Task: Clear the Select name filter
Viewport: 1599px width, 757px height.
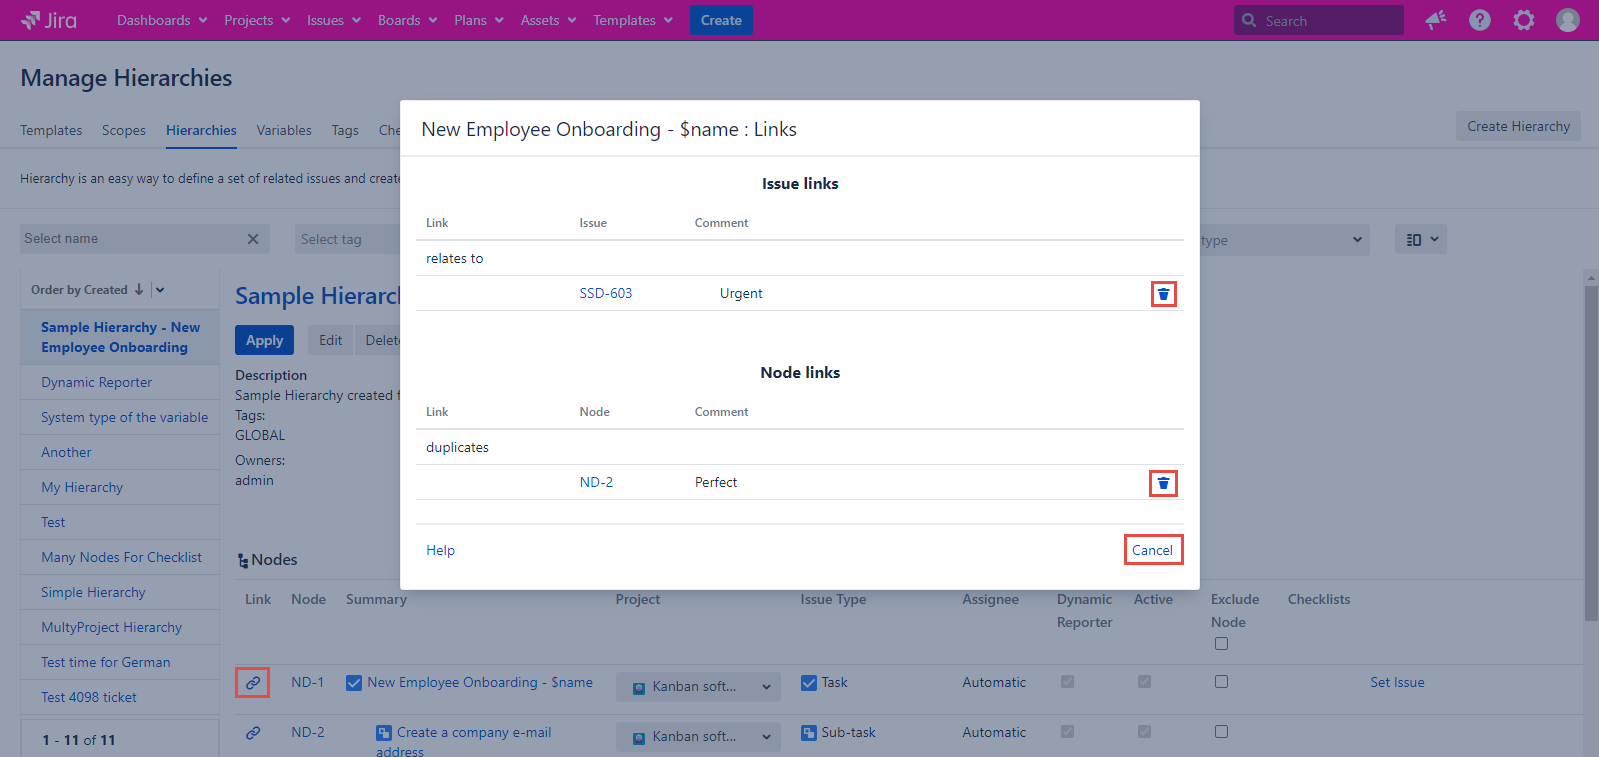Action: (x=253, y=239)
